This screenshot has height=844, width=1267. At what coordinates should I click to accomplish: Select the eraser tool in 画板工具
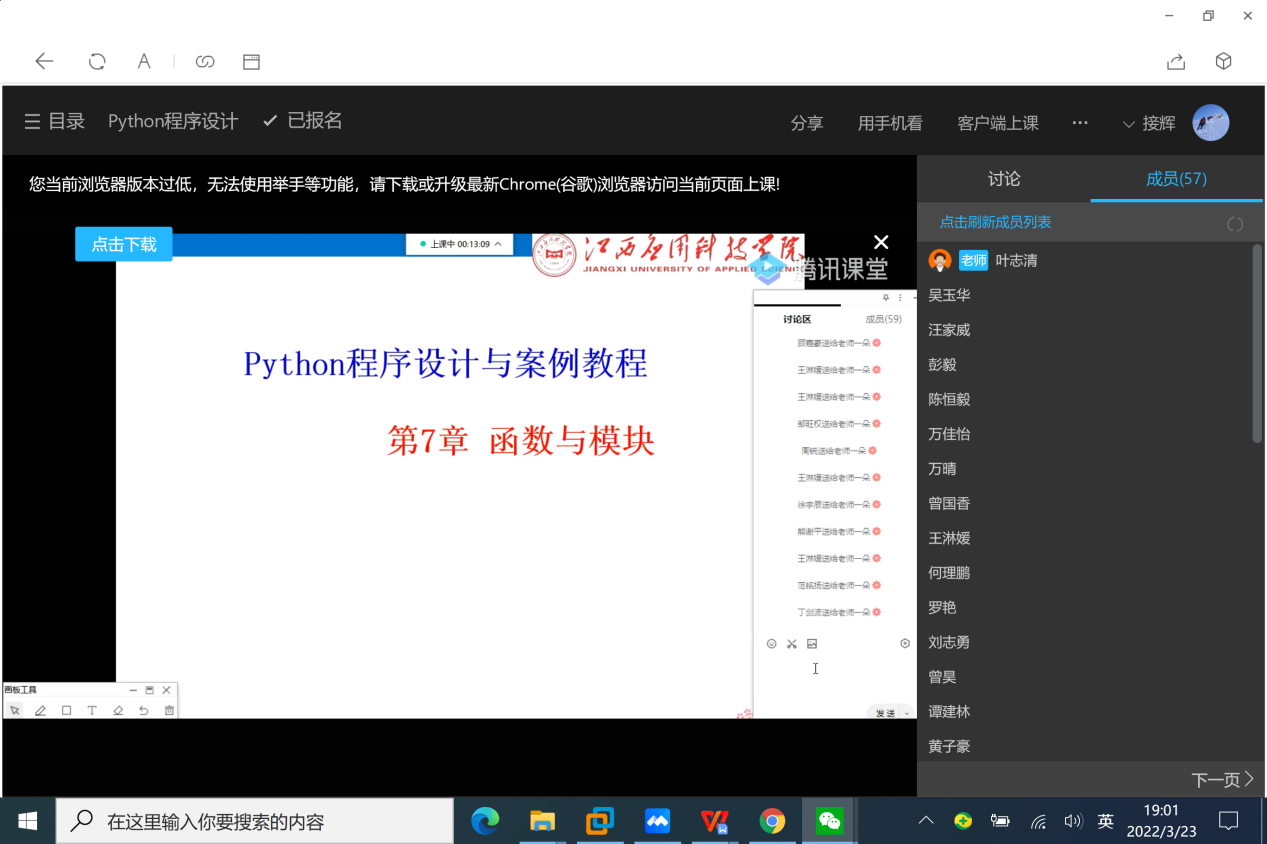(x=118, y=710)
